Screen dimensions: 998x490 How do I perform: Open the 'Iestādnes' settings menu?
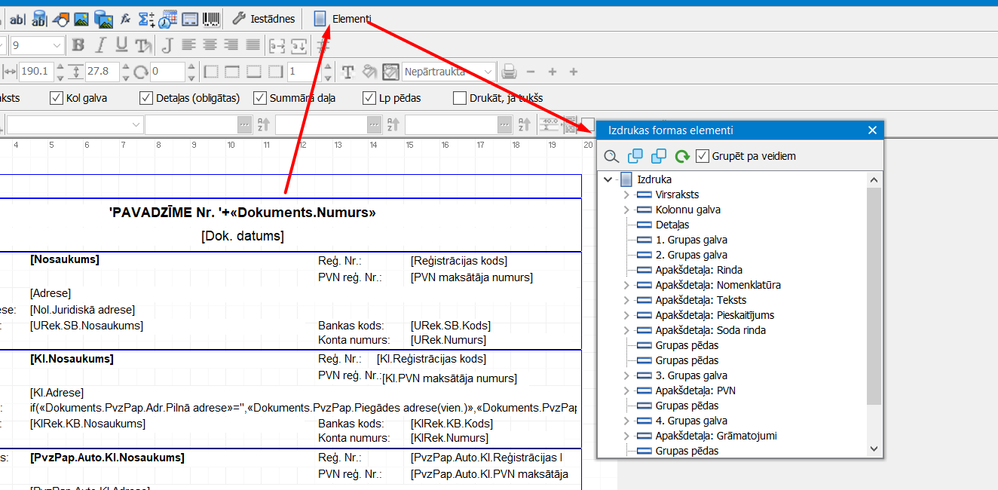pyautogui.click(x=263, y=18)
